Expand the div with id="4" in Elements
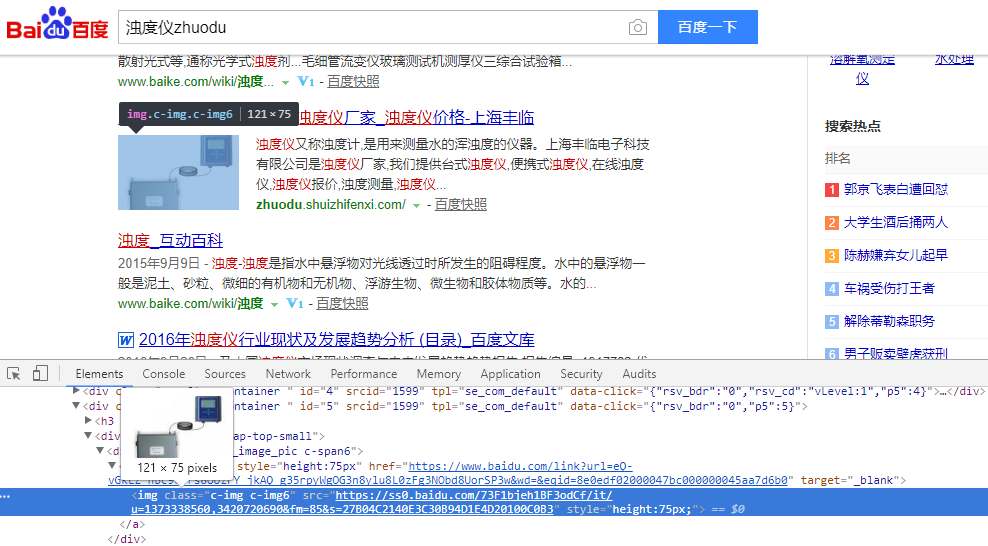Screen dimensions: 988x546 click(77, 391)
